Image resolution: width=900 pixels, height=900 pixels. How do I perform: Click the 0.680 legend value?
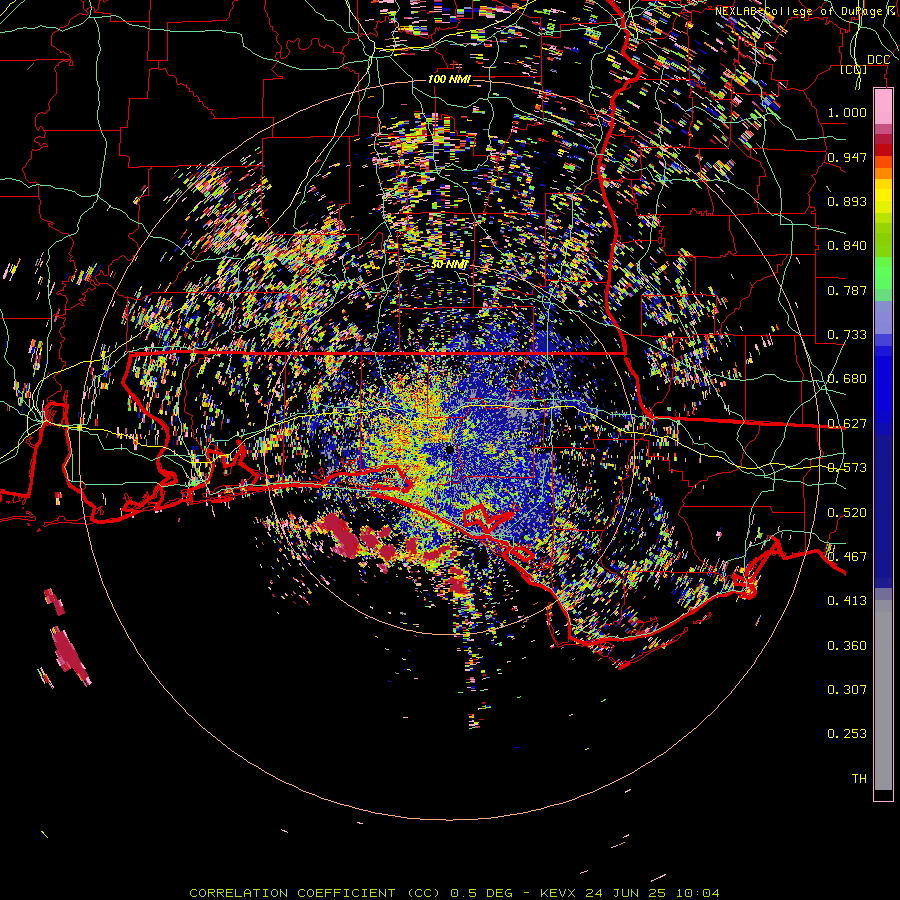pos(847,378)
